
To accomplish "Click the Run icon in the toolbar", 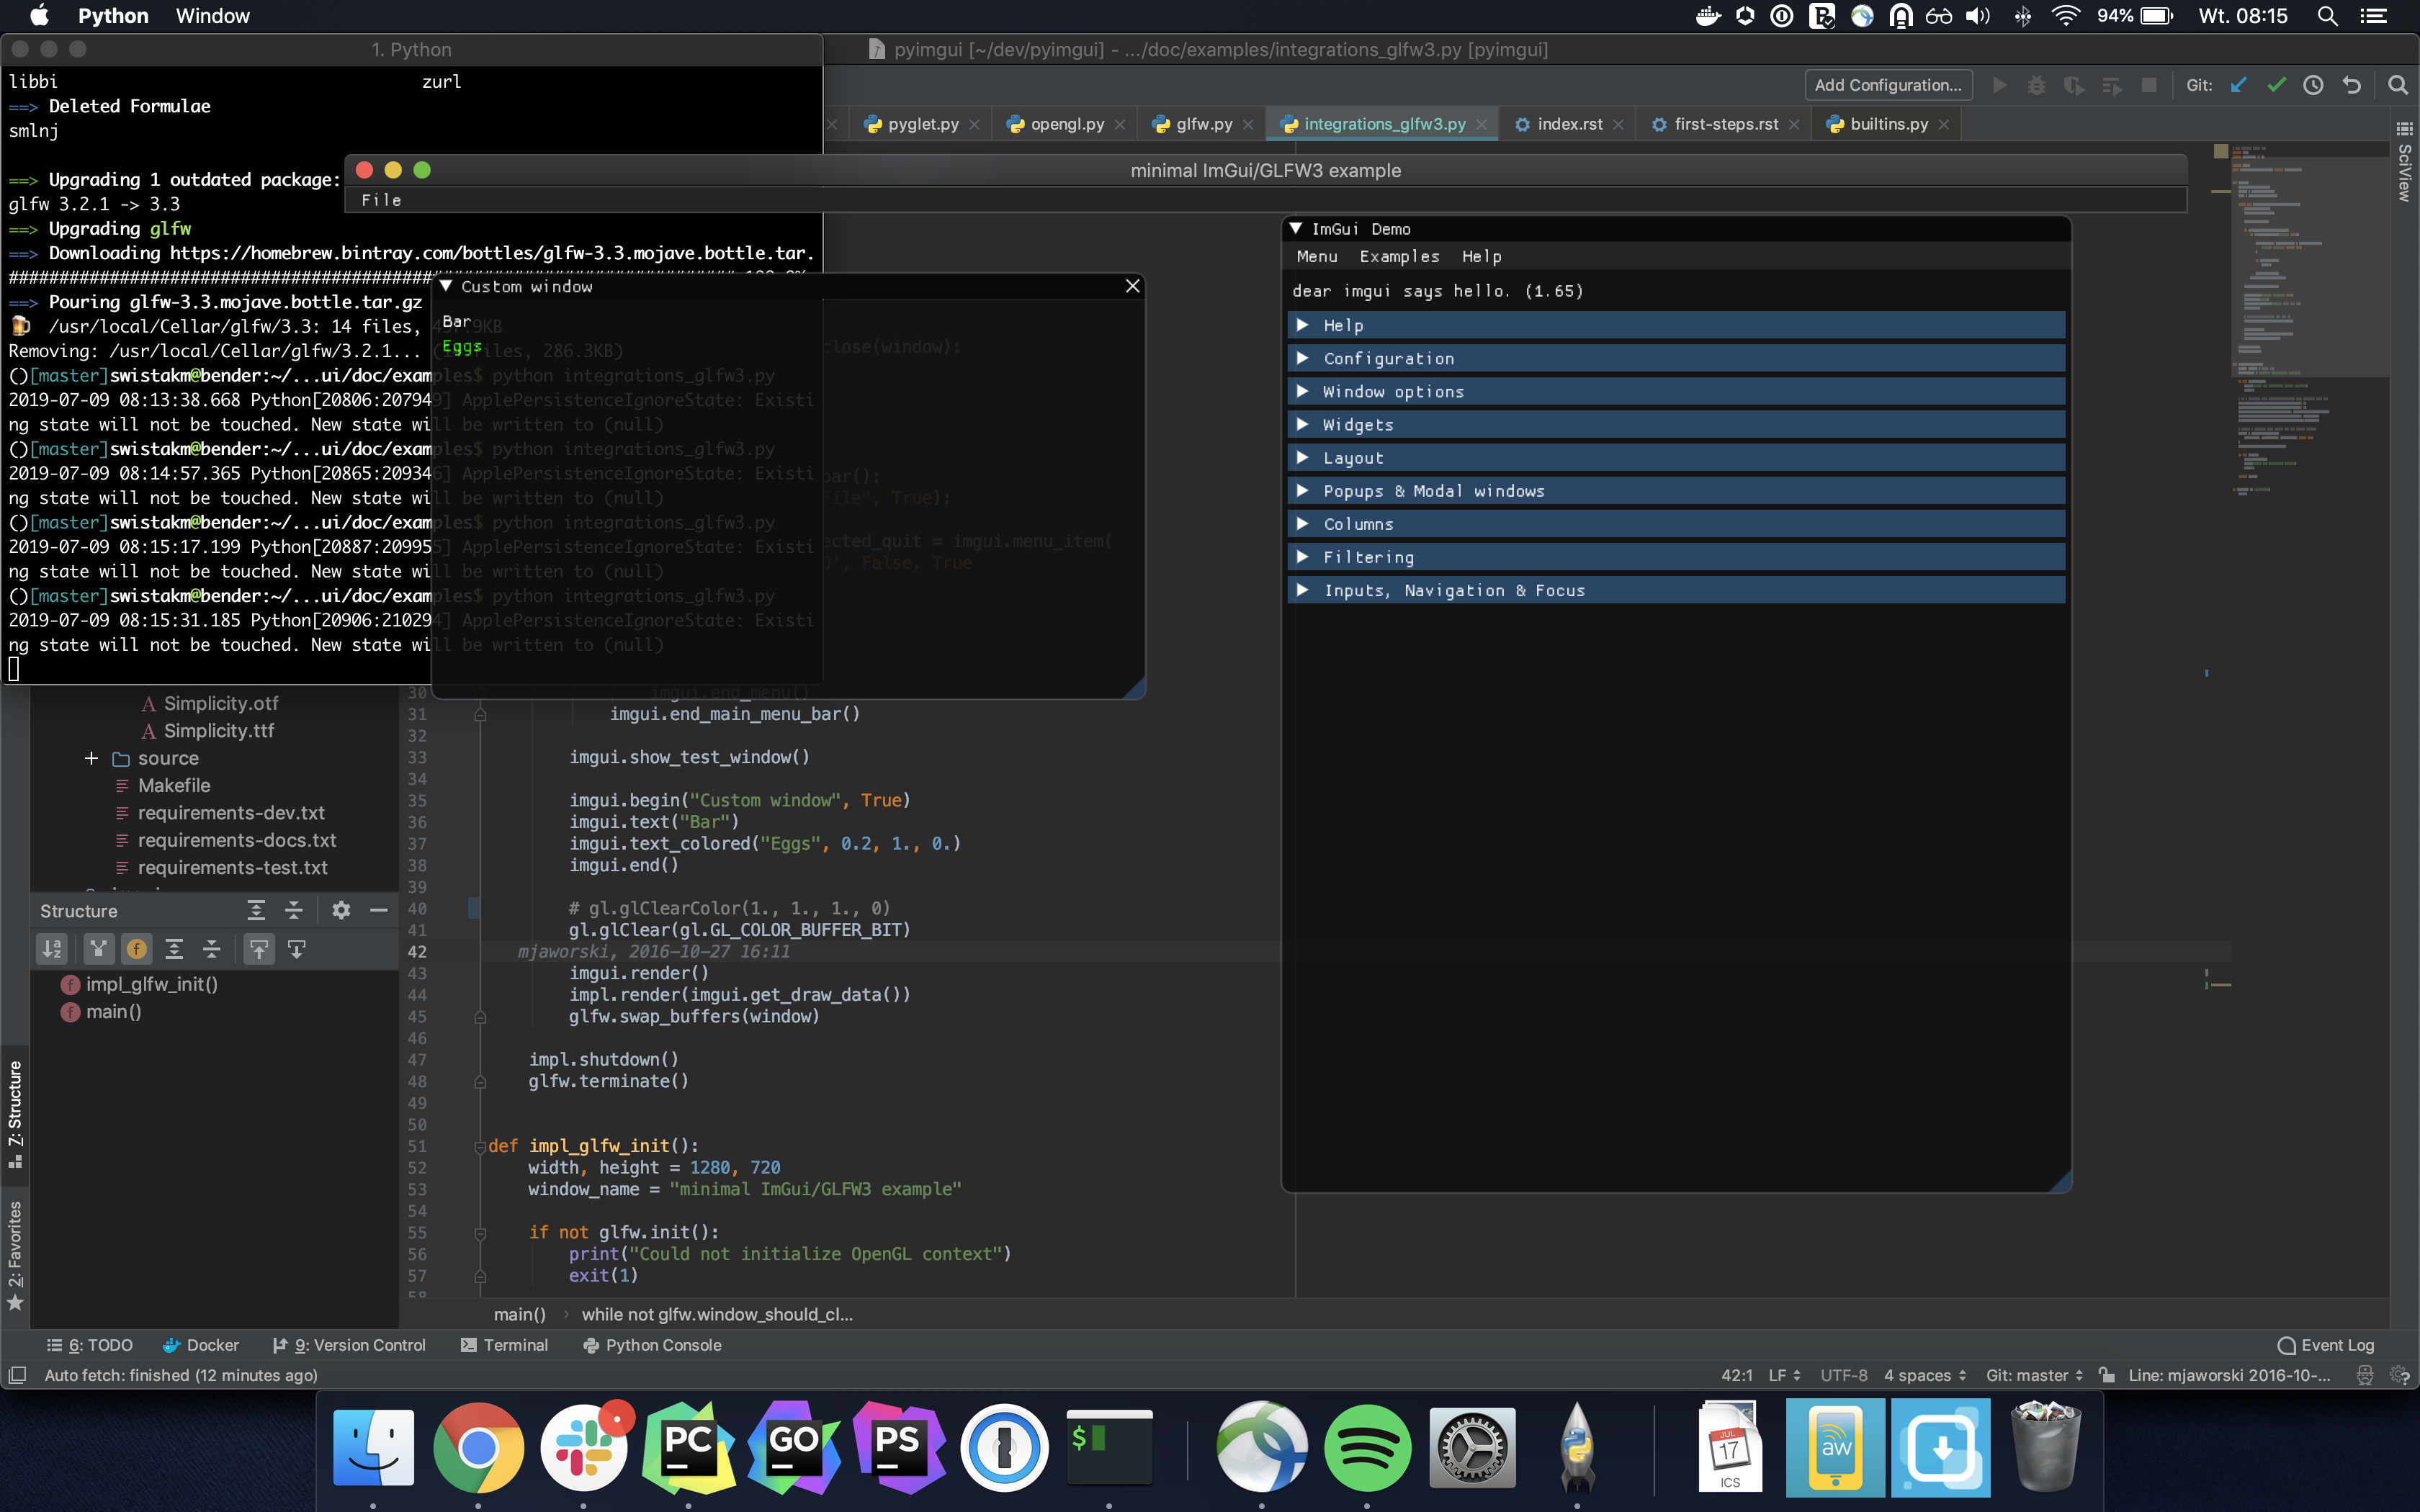I will (x=2000, y=85).
